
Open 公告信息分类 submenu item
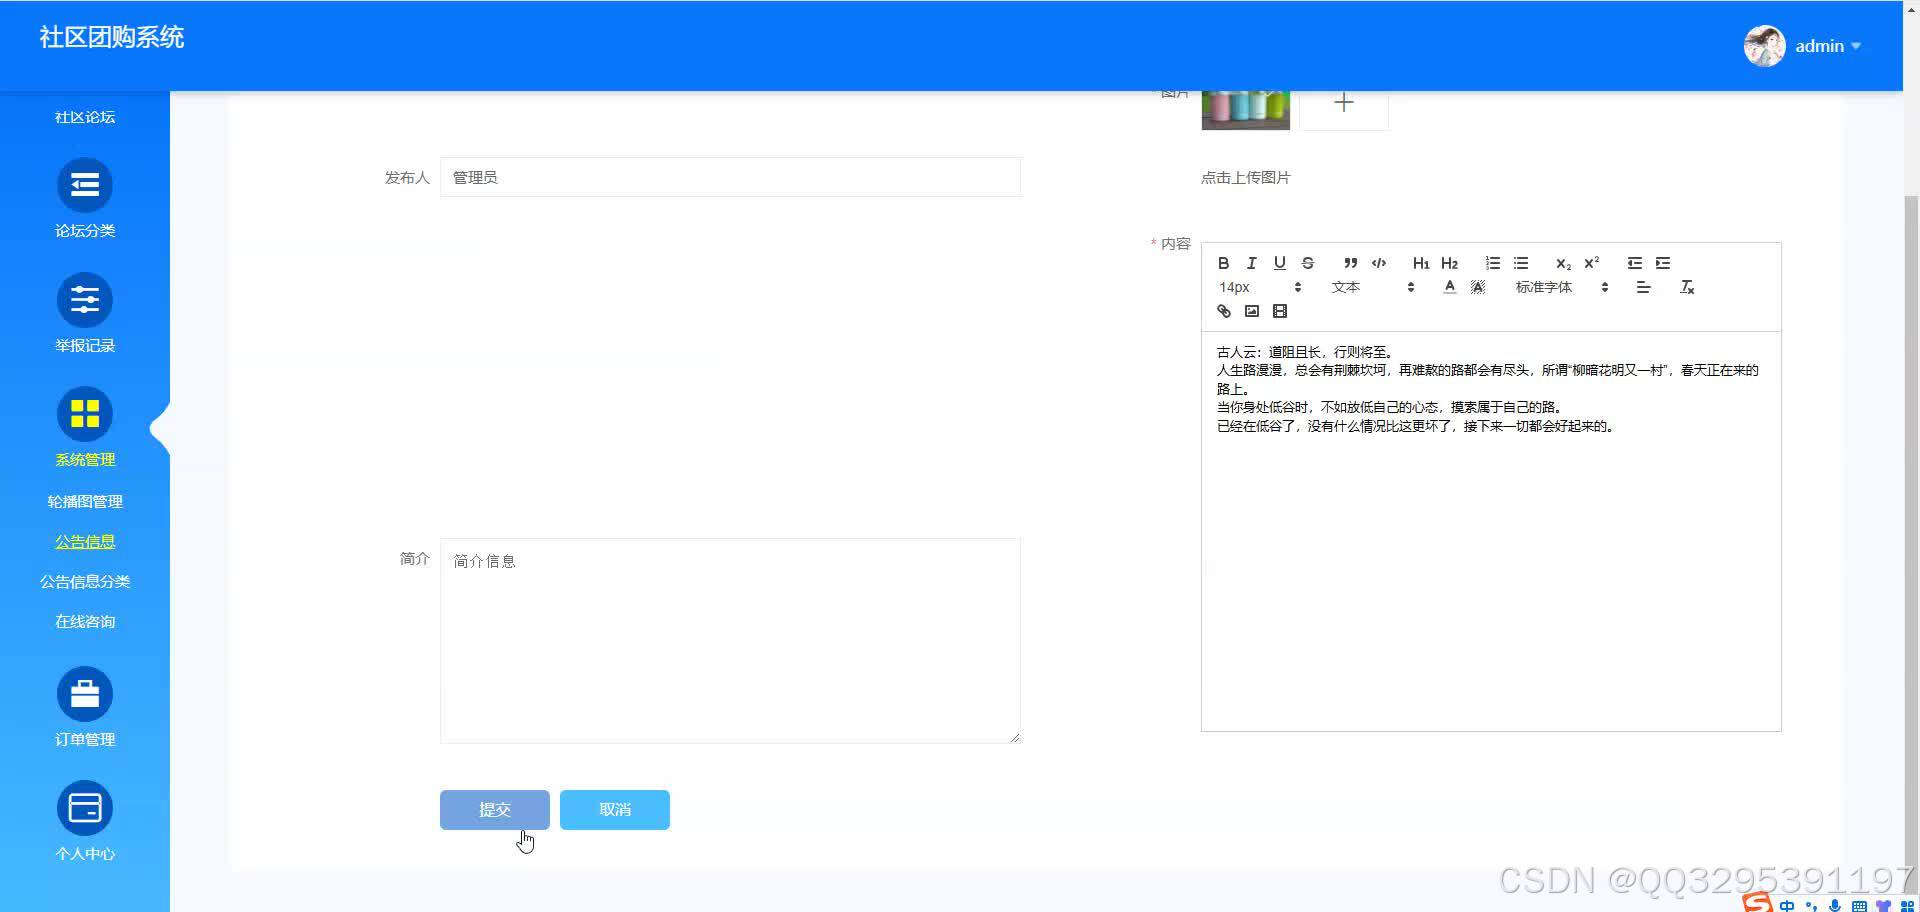click(85, 581)
